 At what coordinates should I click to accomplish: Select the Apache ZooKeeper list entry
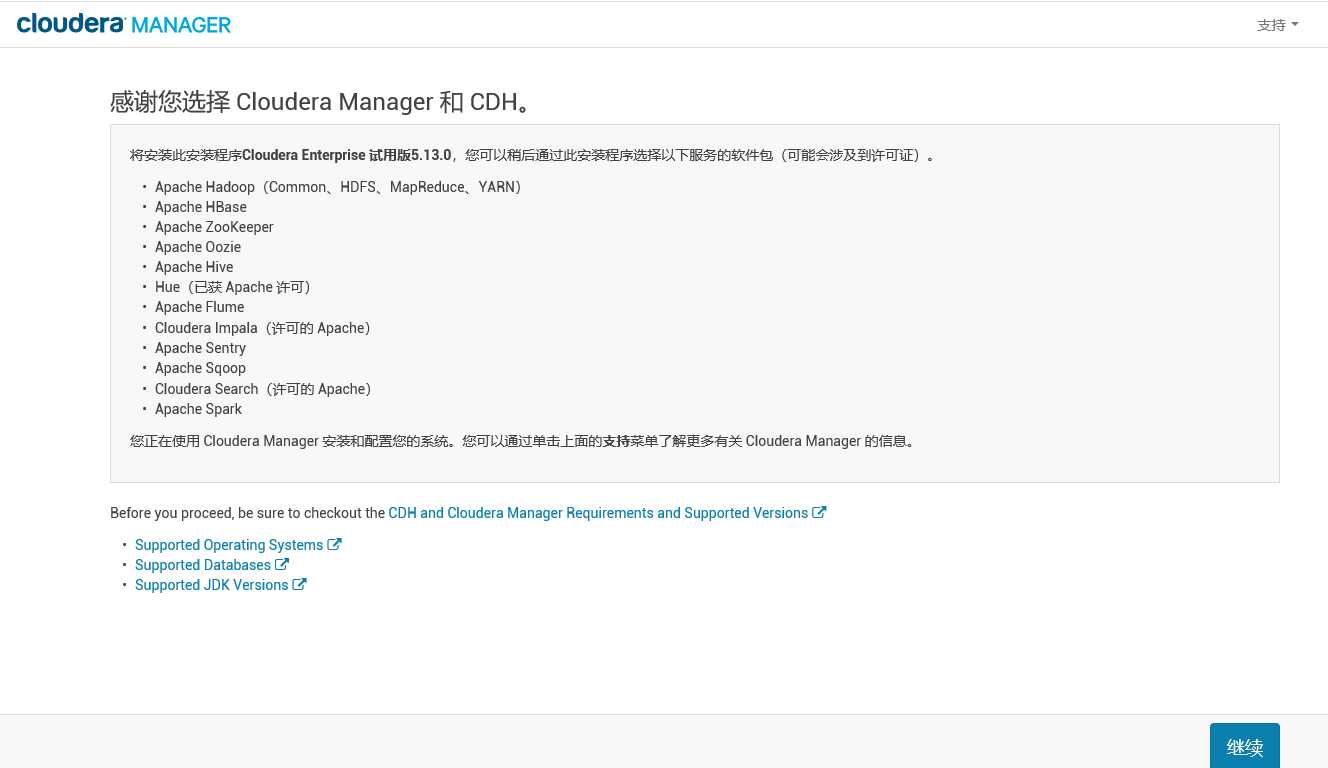point(214,227)
